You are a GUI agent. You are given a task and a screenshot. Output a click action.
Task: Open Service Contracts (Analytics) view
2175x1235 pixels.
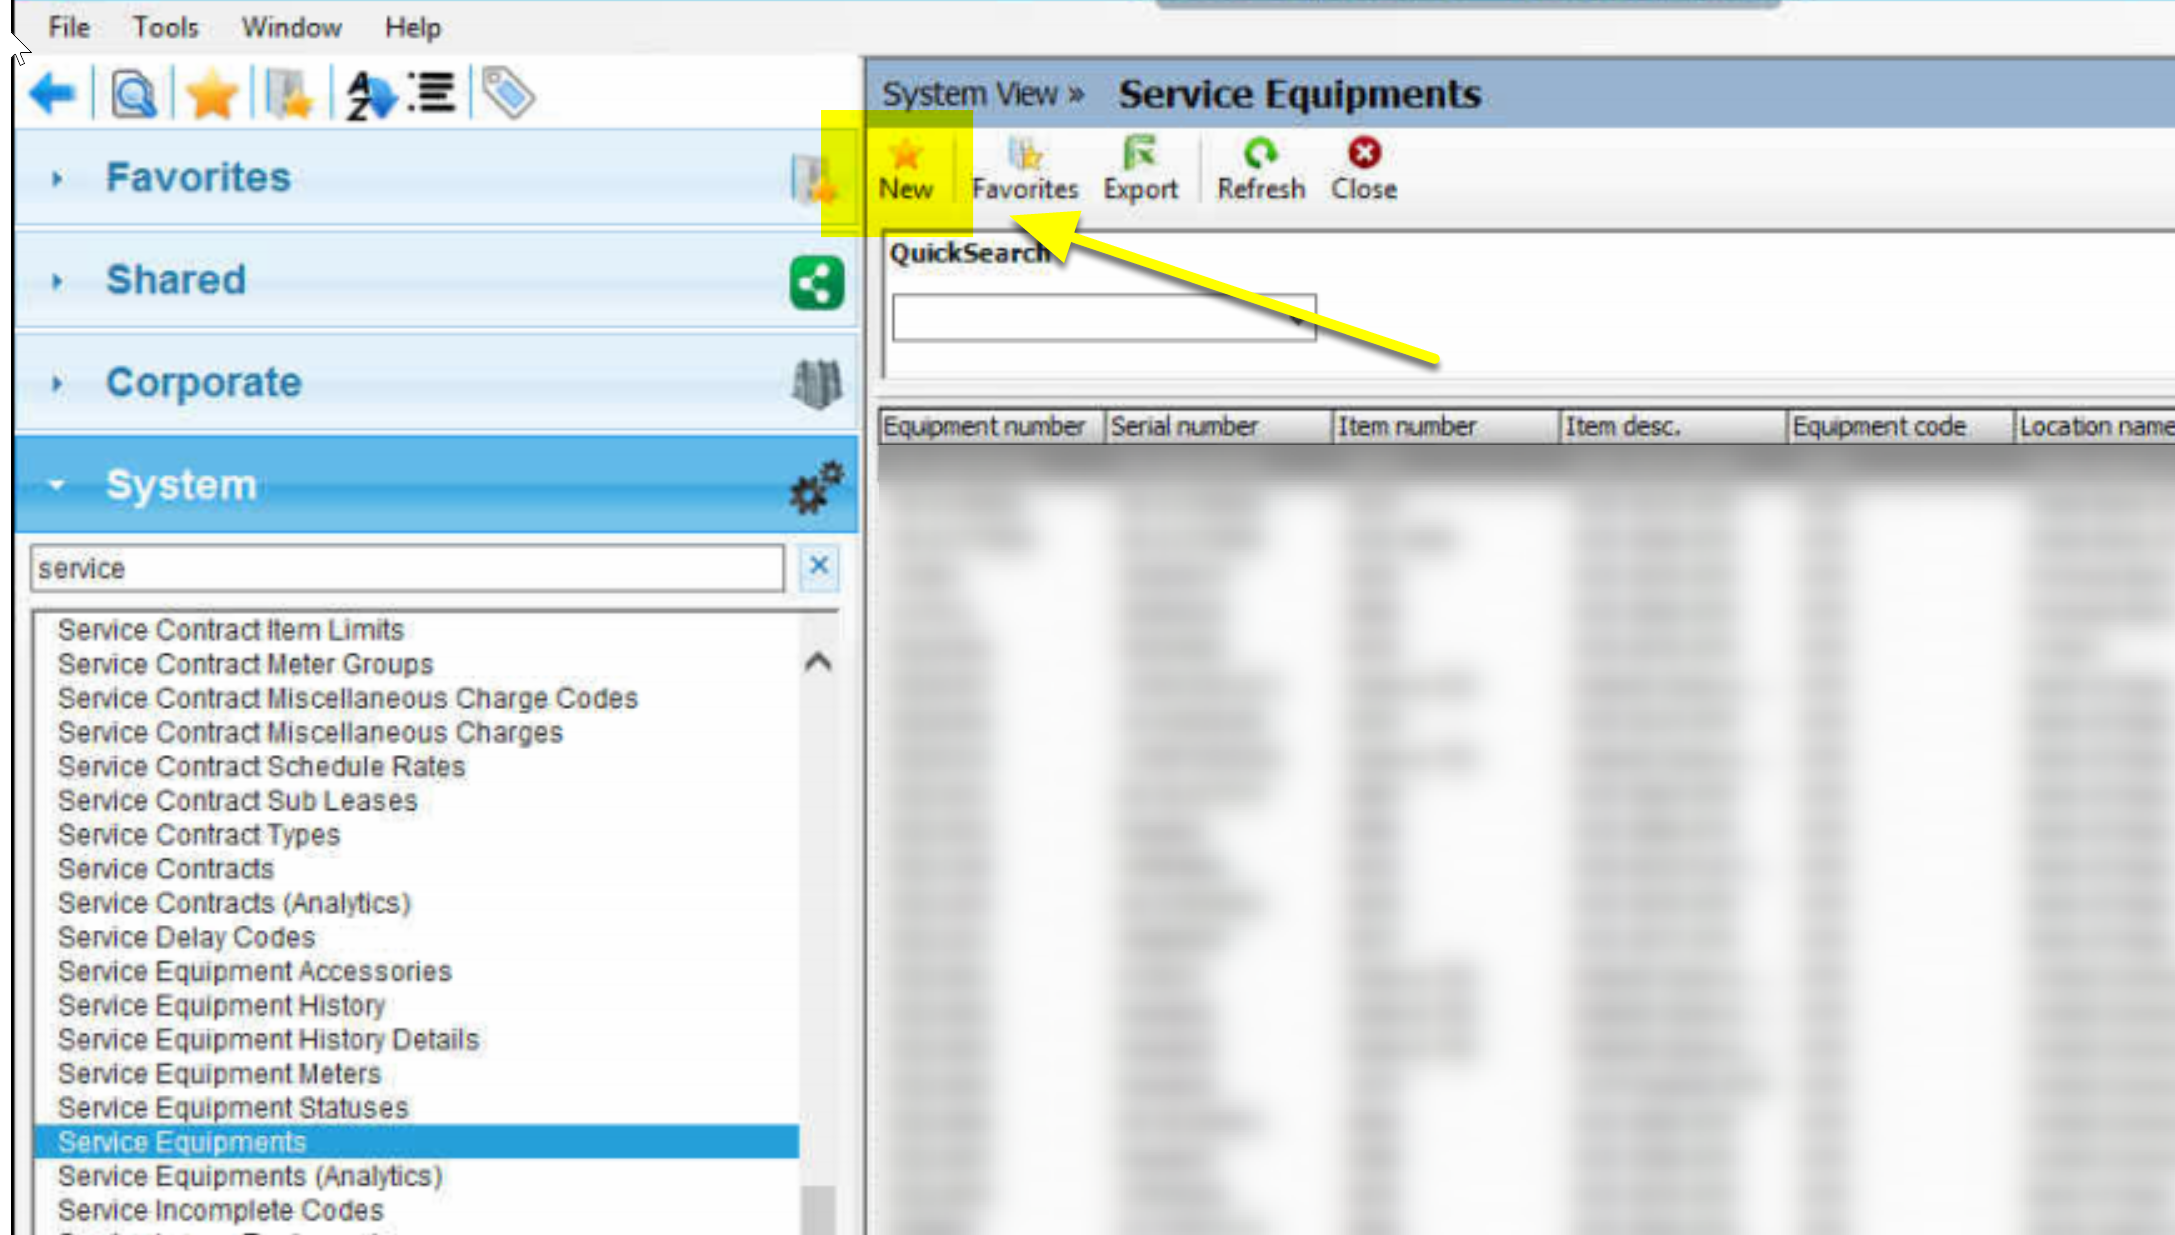[x=234, y=903]
